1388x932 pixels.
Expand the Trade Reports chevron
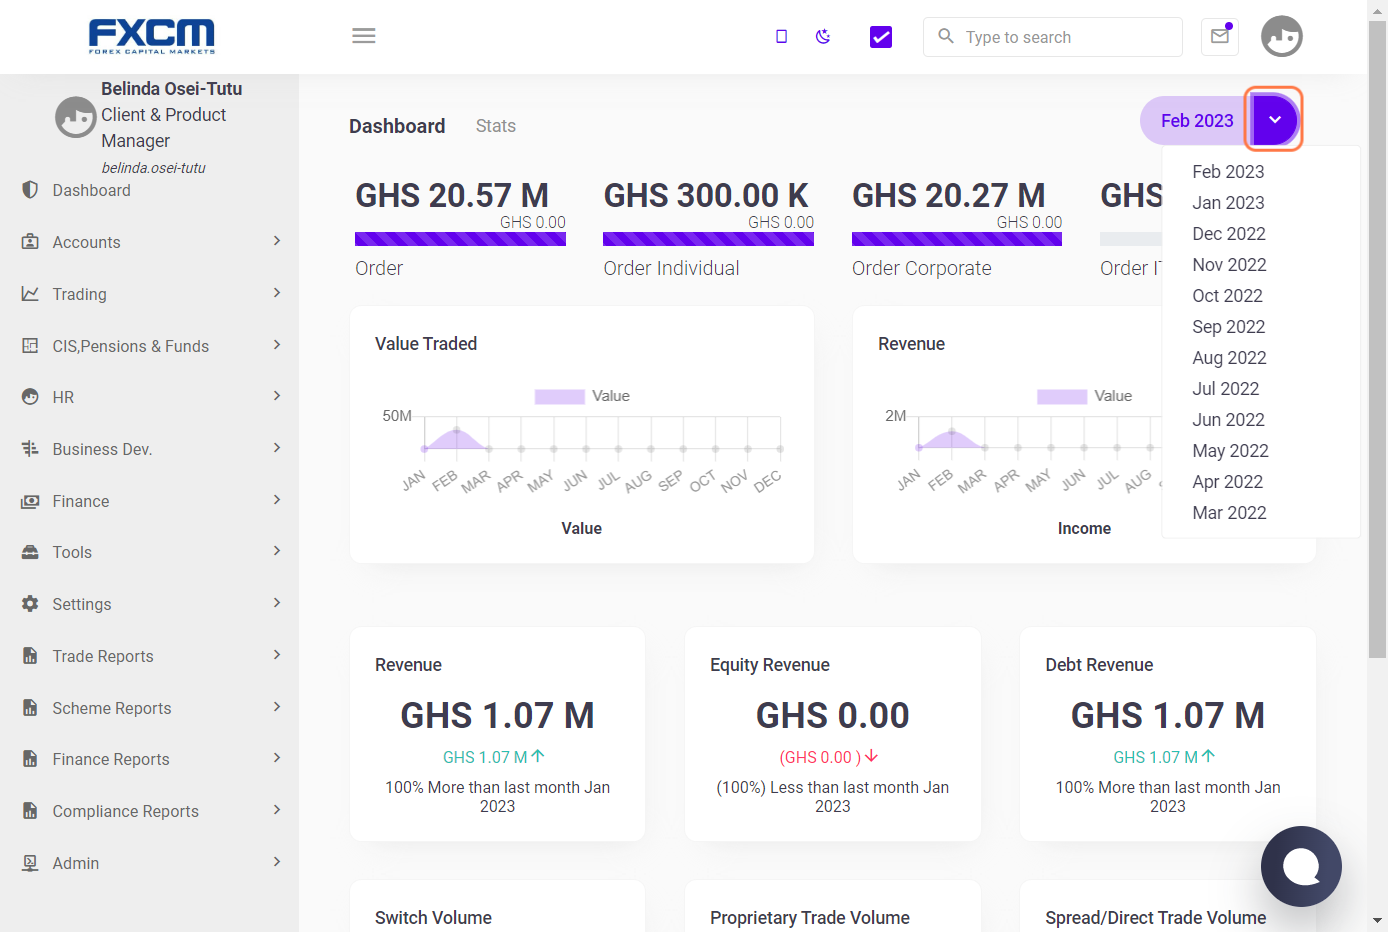point(277,655)
